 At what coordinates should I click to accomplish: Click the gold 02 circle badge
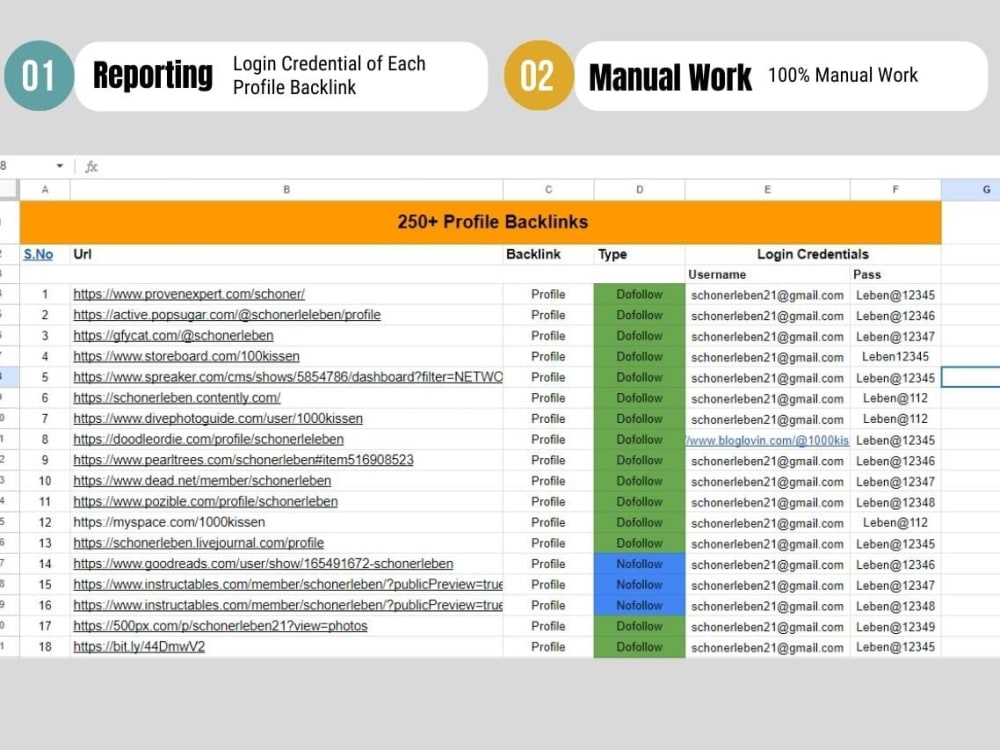[538, 75]
